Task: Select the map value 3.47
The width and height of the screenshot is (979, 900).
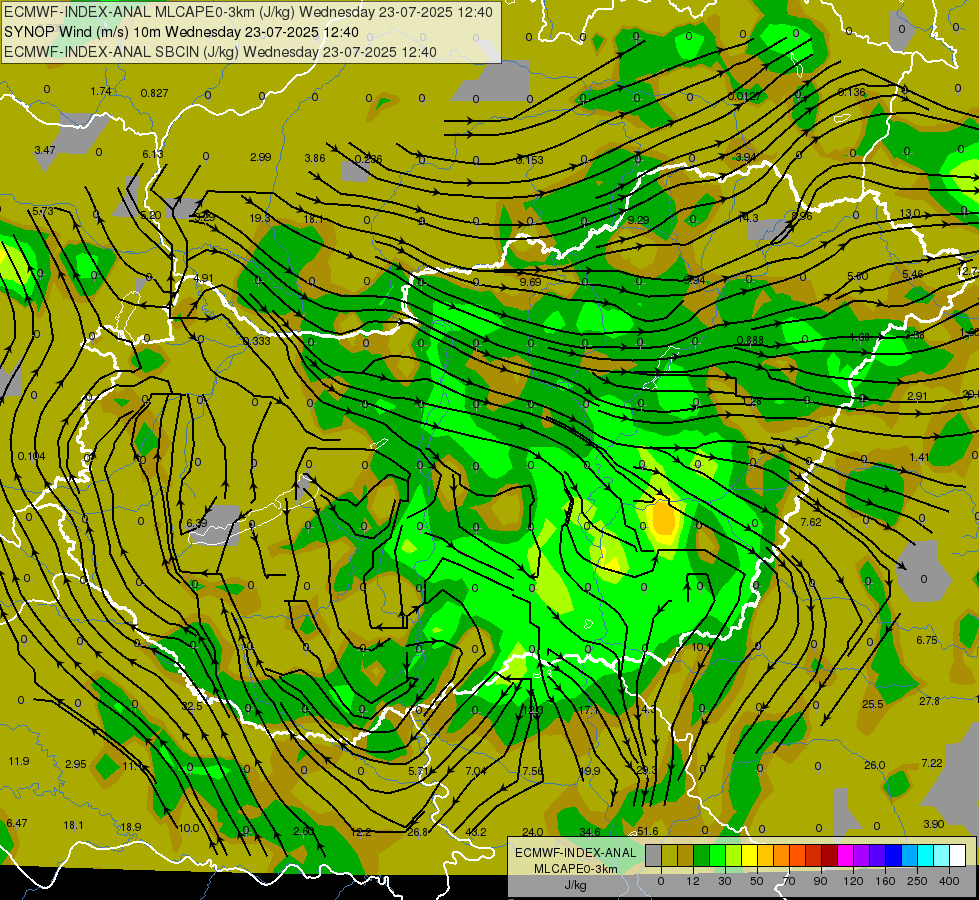Action: point(45,150)
